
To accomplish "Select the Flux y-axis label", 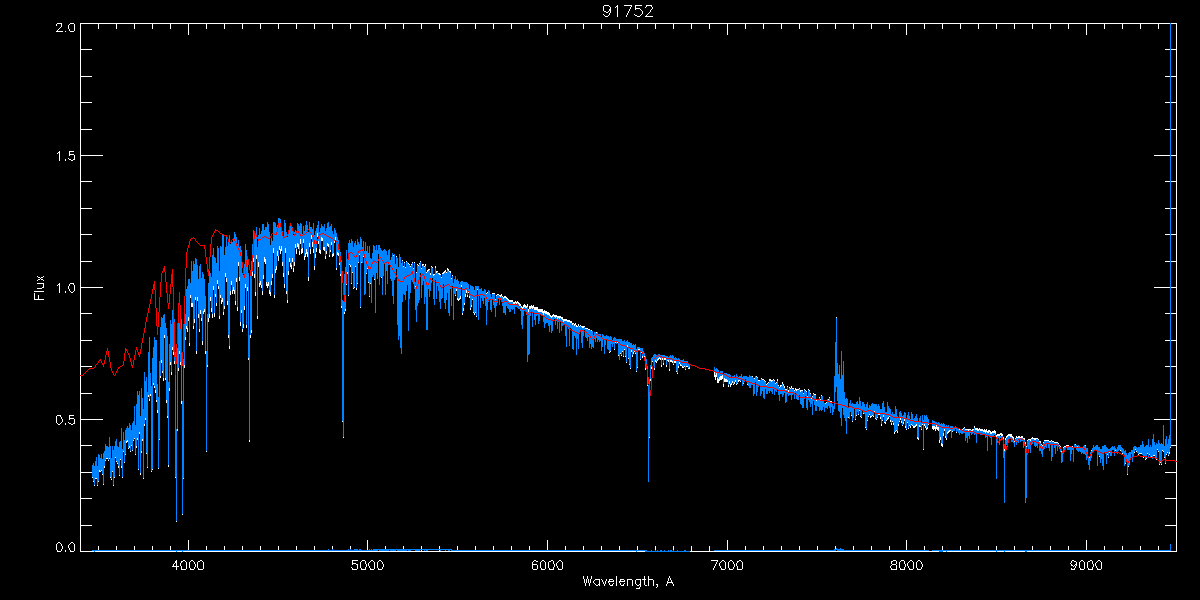I will click(x=40, y=287).
